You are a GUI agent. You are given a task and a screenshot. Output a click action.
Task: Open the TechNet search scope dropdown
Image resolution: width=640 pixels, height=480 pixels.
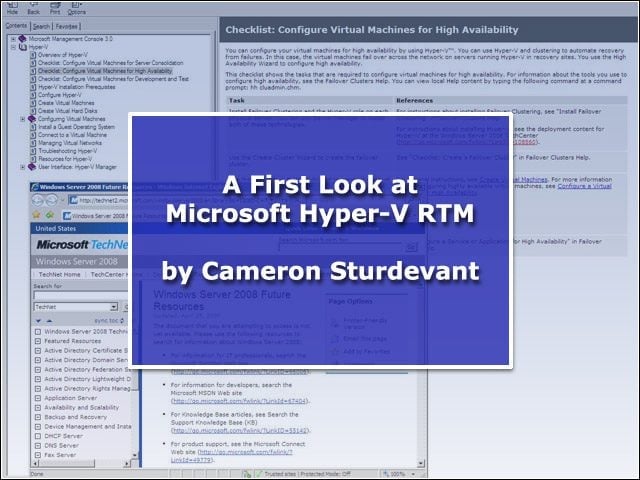point(114,307)
